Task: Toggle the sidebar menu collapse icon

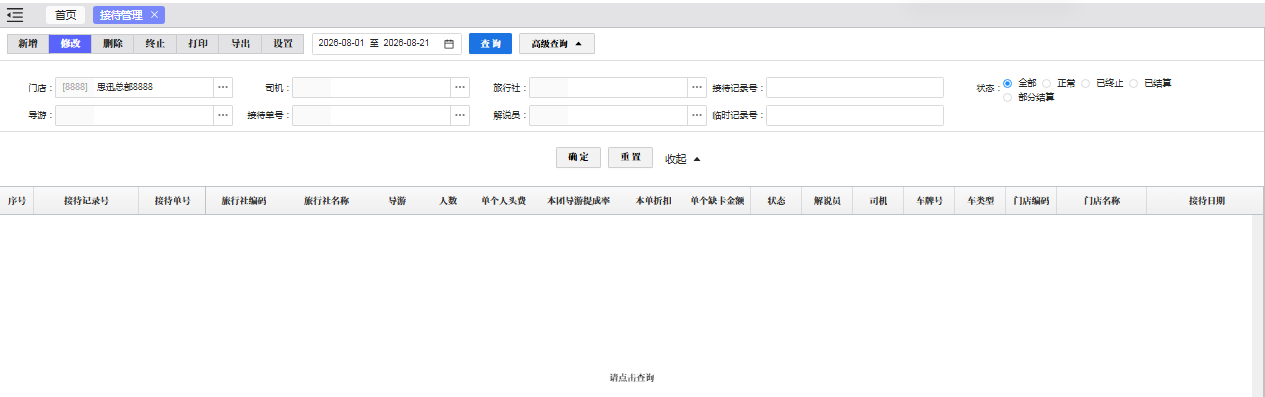Action: [x=15, y=15]
